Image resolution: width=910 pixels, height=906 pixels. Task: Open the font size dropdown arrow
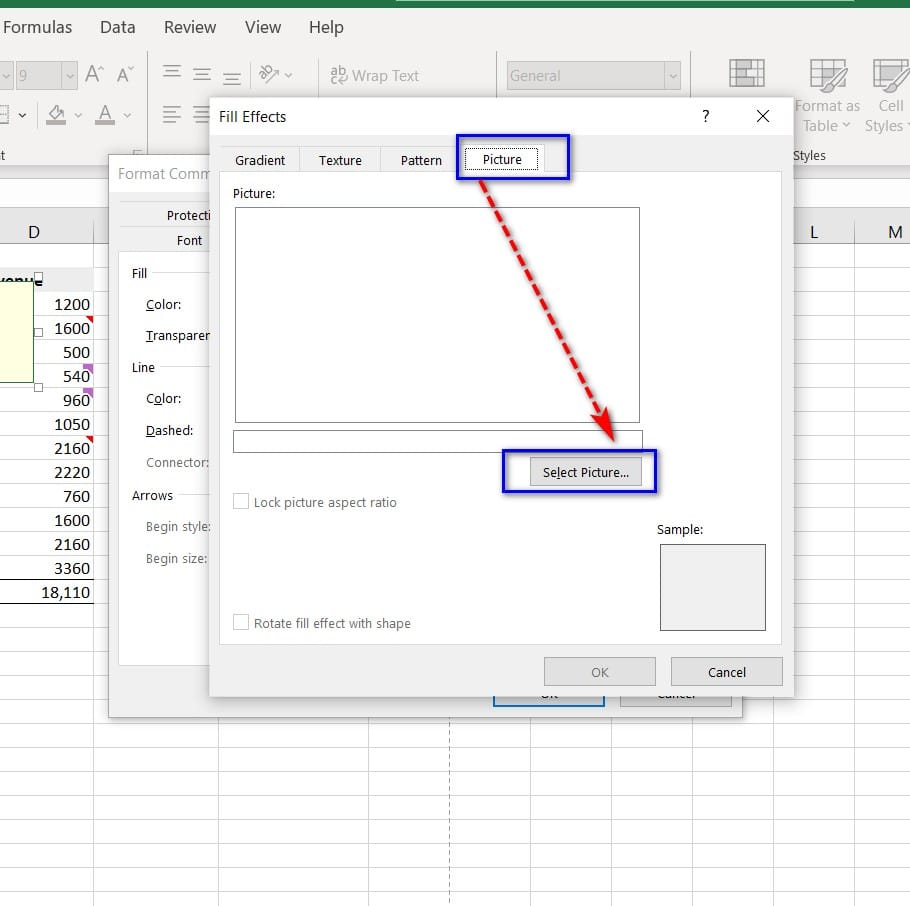click(x=70, y=75)
